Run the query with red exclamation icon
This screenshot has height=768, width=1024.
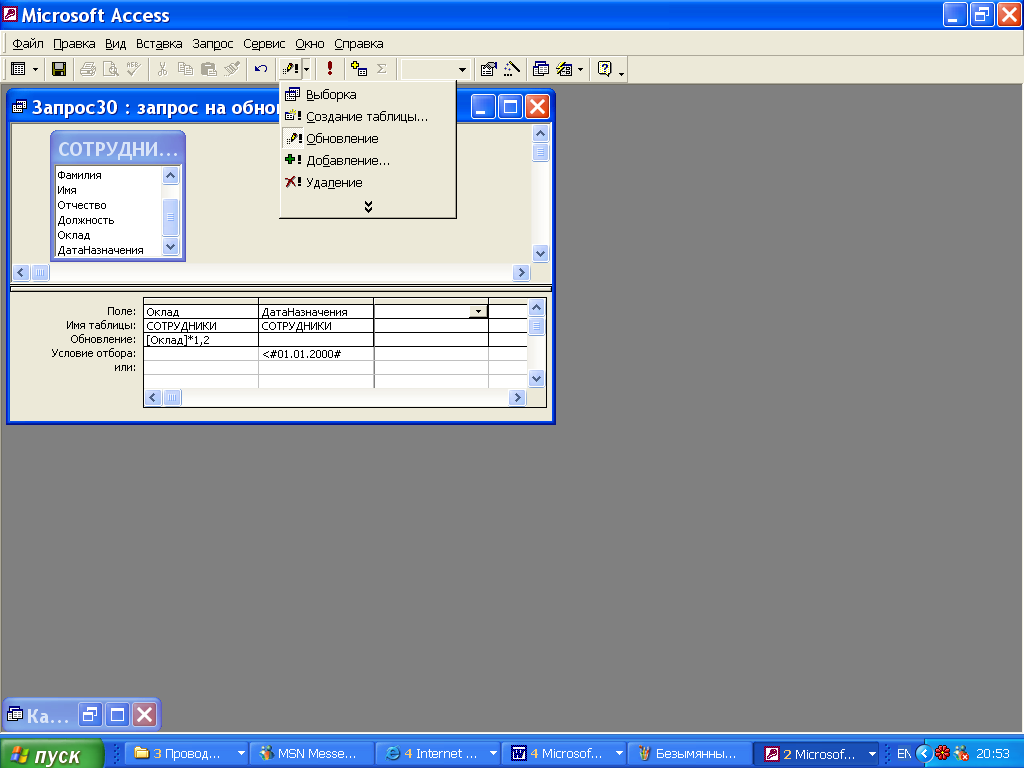point(330,69)
